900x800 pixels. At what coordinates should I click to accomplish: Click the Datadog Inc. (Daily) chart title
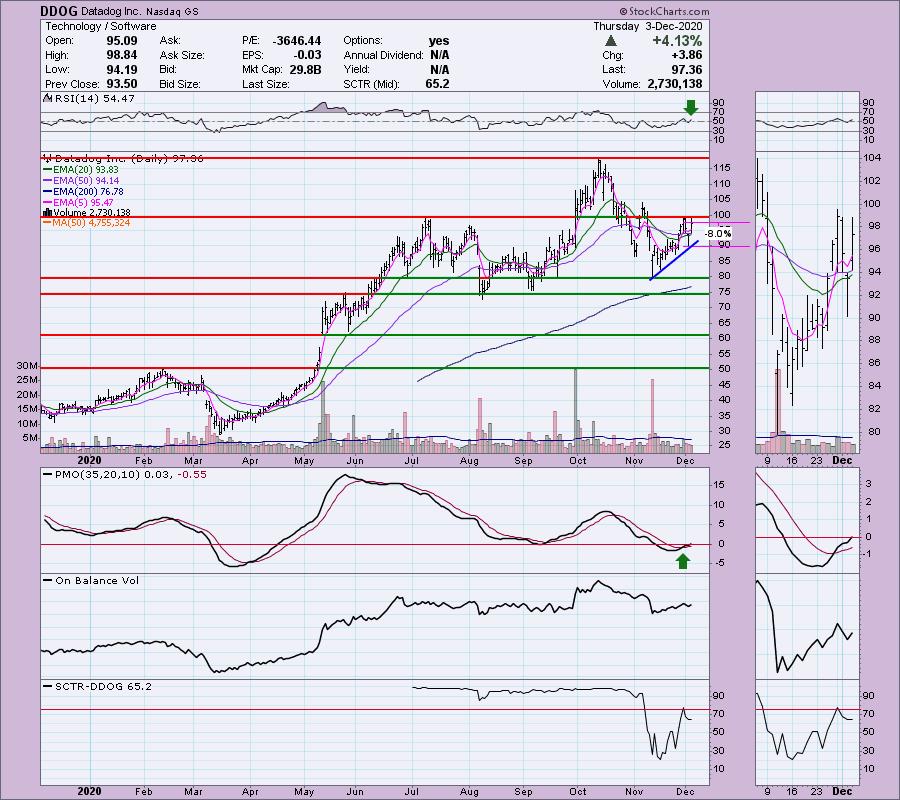[x=124, y=159]
